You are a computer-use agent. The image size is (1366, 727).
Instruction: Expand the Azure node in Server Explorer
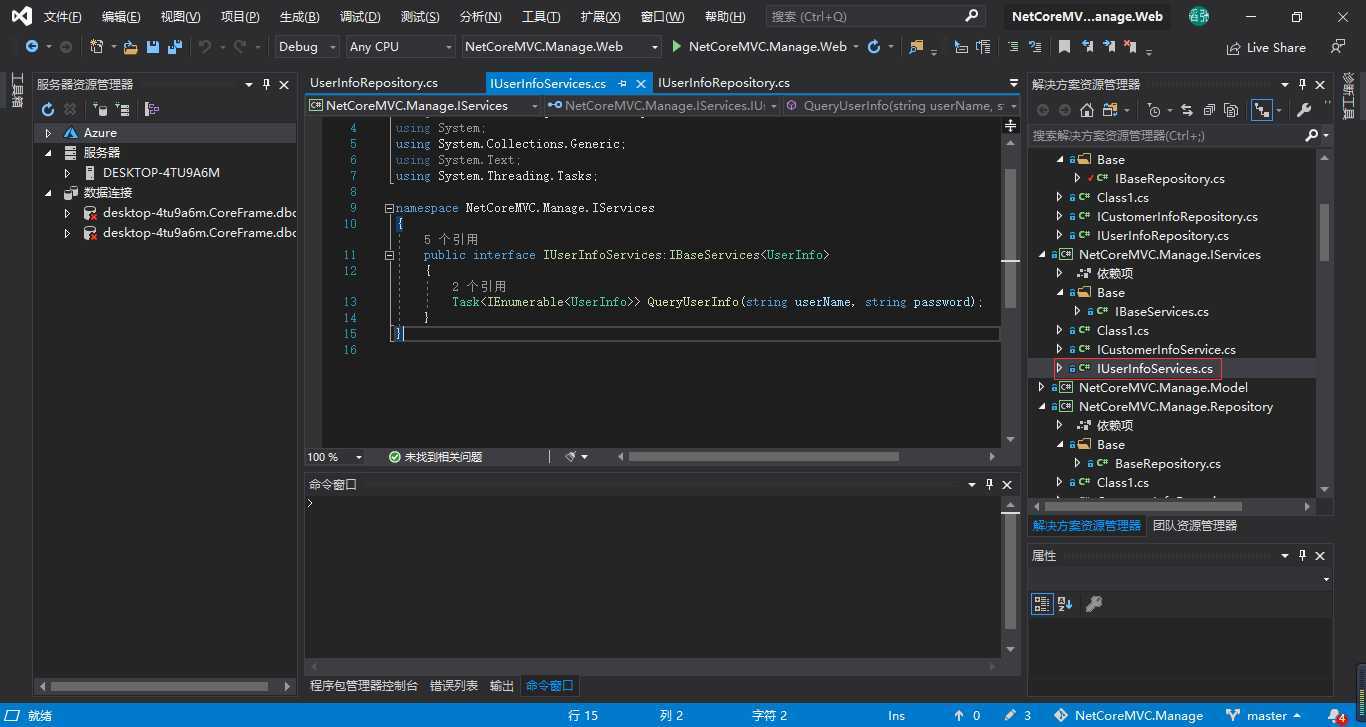click(x=47, y=133)
